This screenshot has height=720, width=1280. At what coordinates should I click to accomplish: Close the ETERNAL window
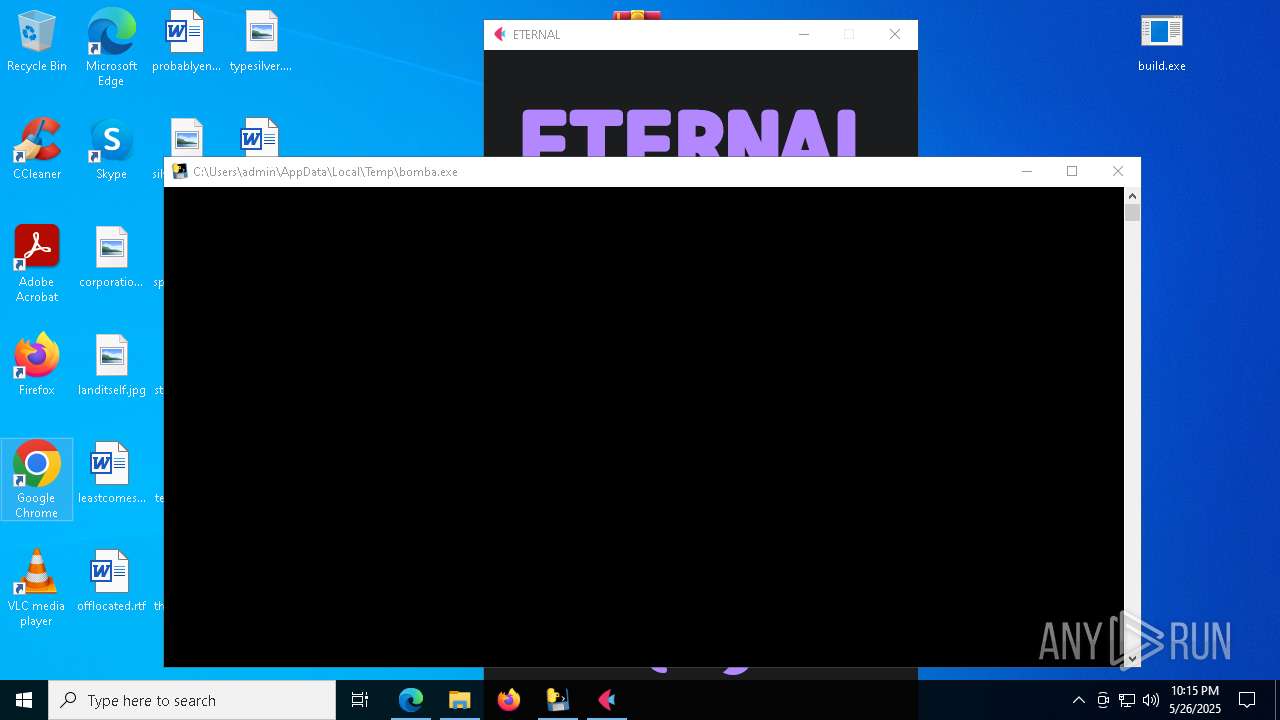895,34
